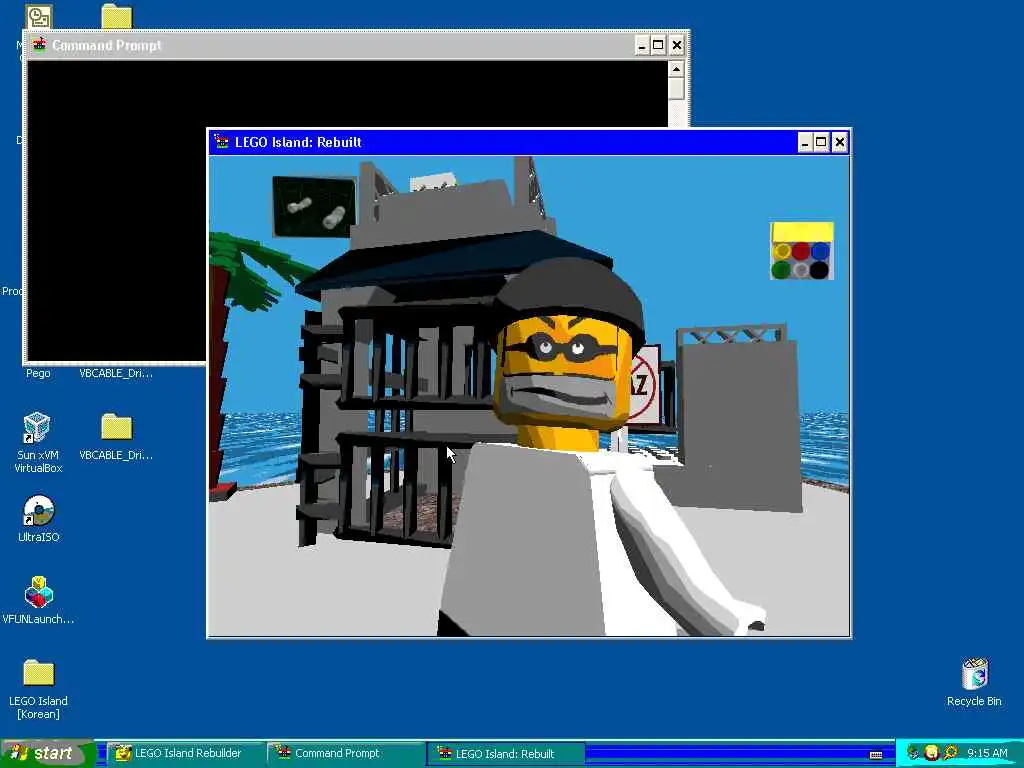Select the black color brick in game palette

[820, 270]
